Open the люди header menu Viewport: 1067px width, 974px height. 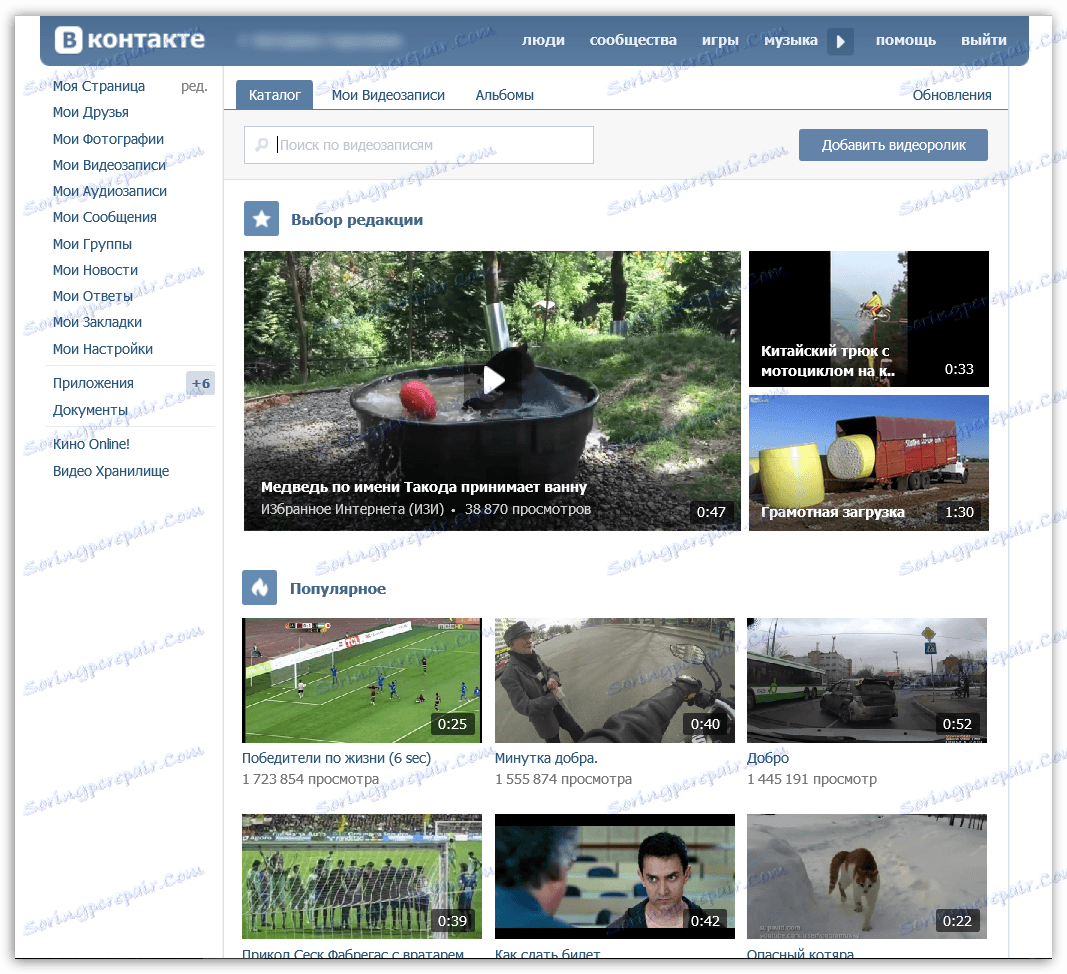click(543, 40)
